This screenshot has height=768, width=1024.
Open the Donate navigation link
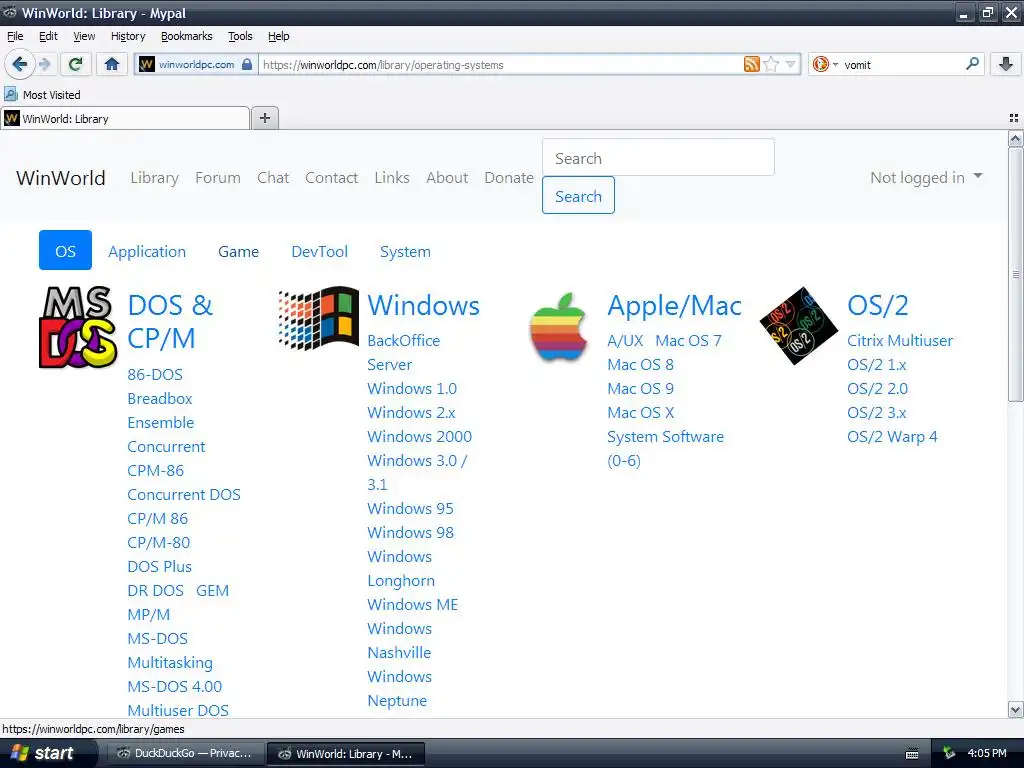click(509, 178)
